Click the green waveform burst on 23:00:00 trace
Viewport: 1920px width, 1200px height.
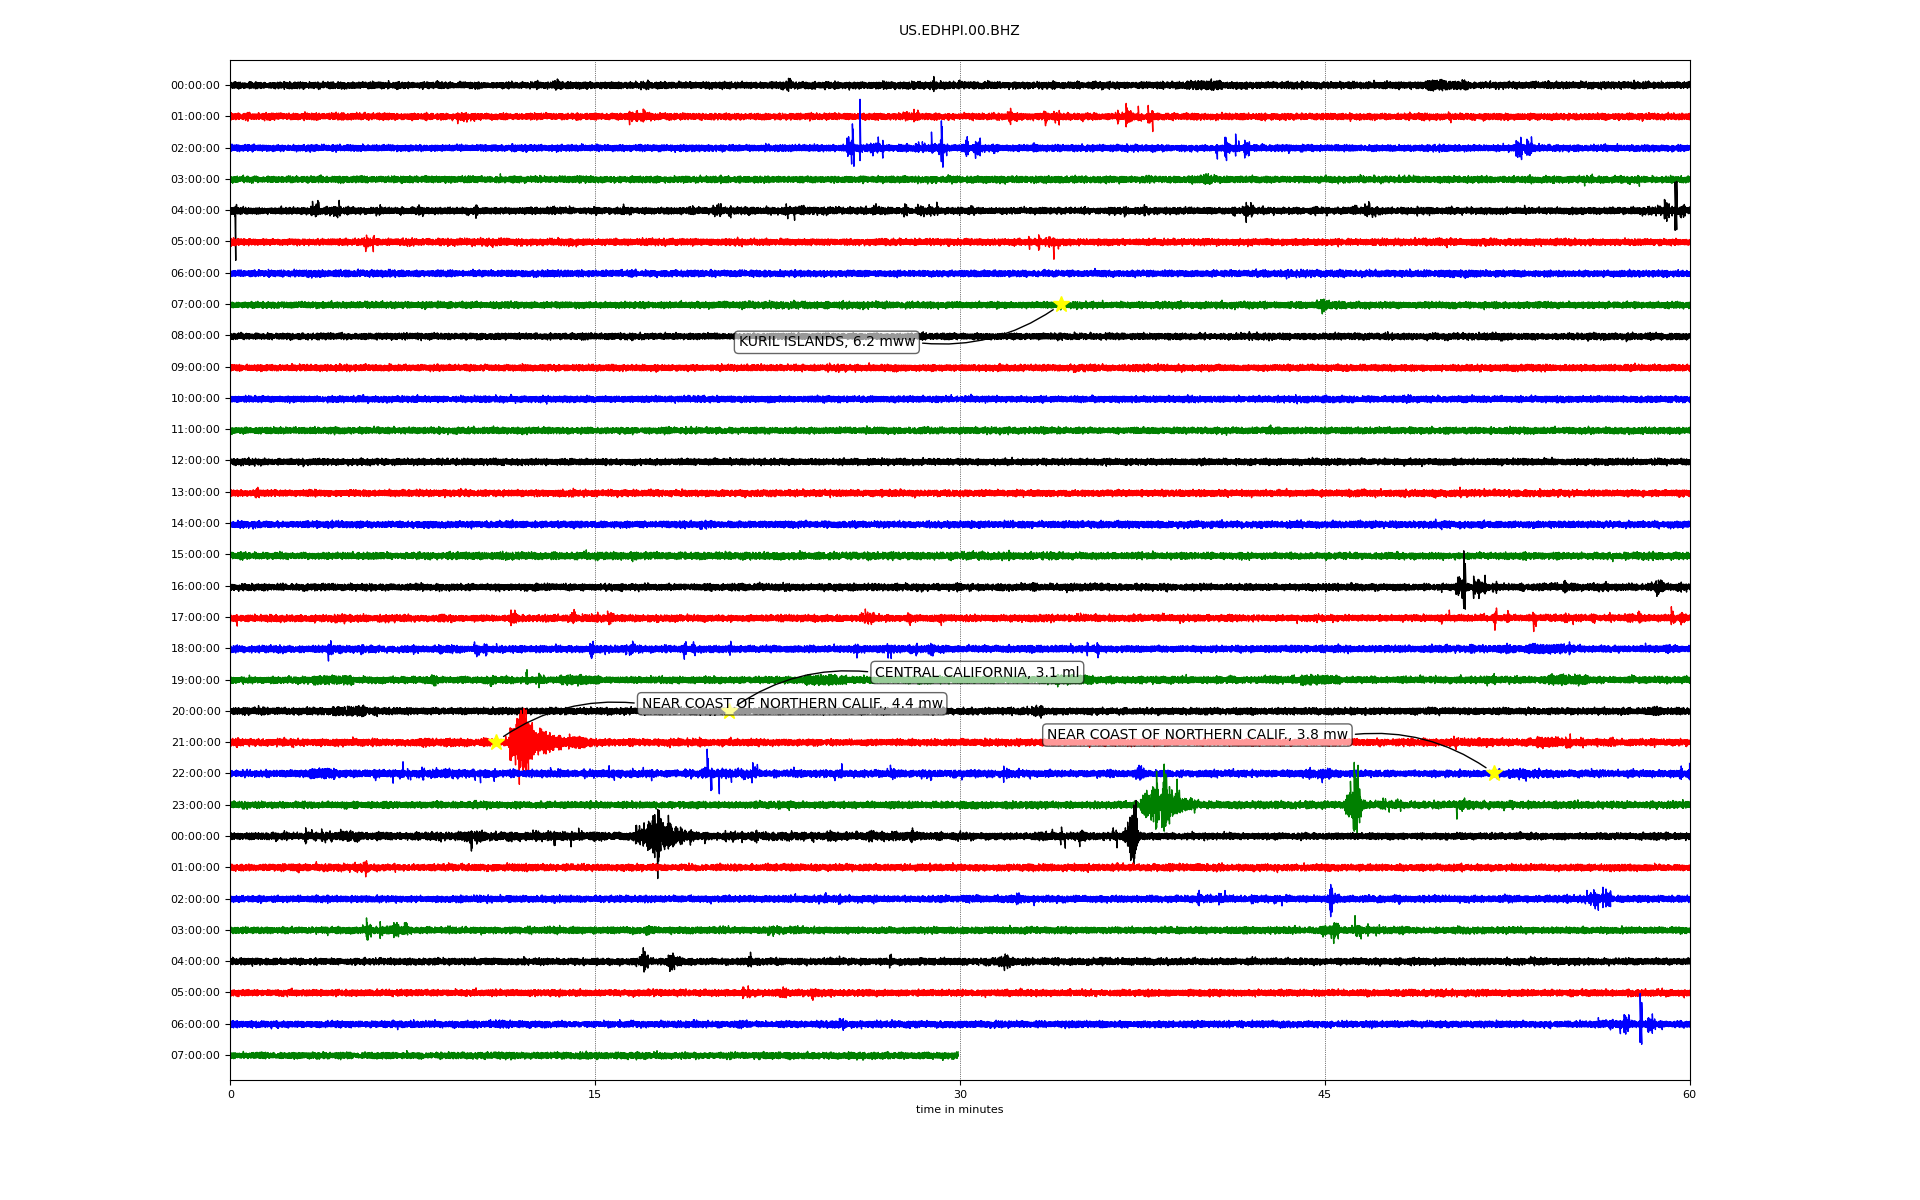pos(1161,801)
